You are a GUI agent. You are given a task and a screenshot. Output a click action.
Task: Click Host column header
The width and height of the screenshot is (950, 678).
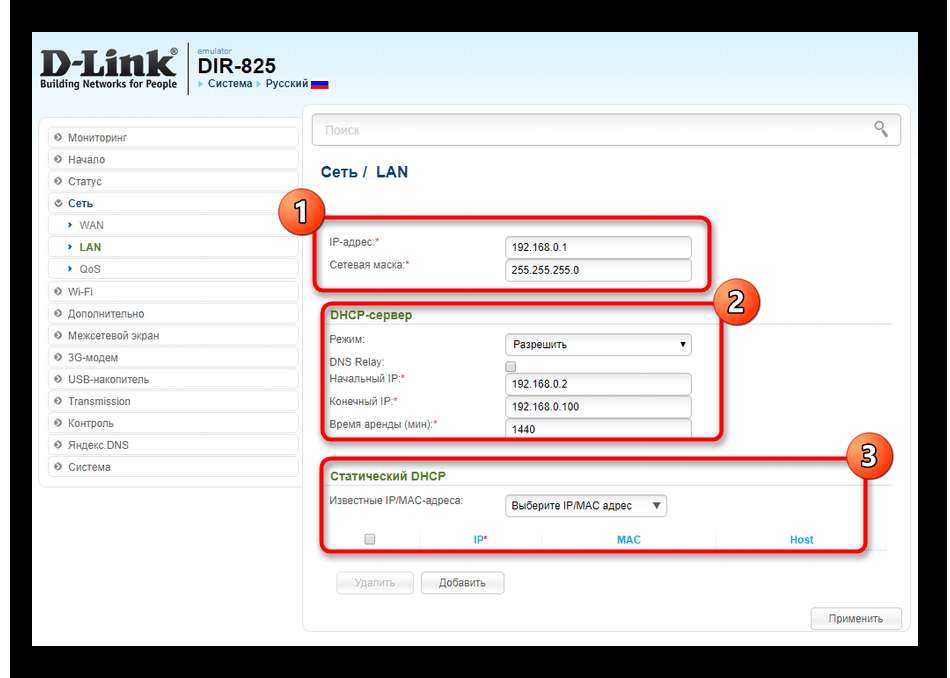click(x=801, y=539)
